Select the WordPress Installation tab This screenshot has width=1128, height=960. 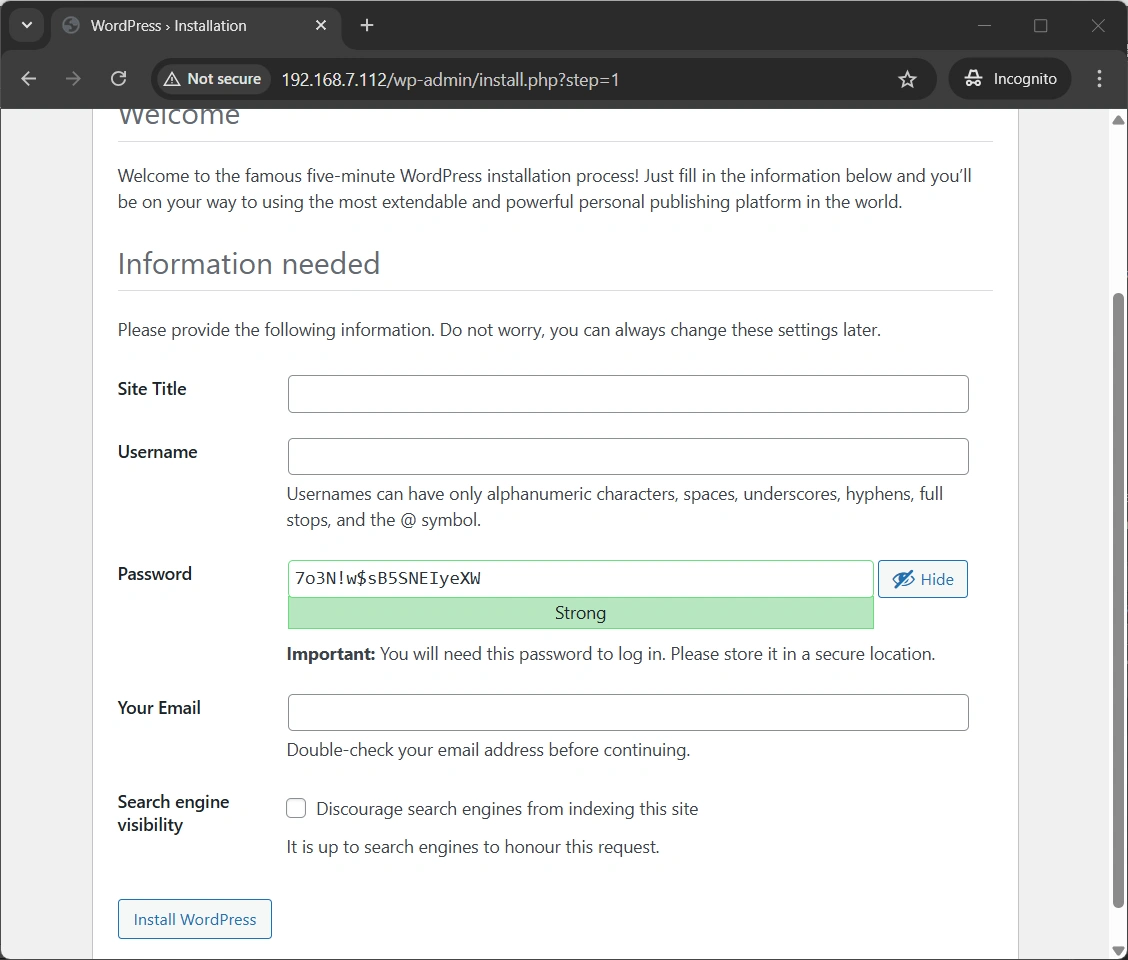(180, 26)
